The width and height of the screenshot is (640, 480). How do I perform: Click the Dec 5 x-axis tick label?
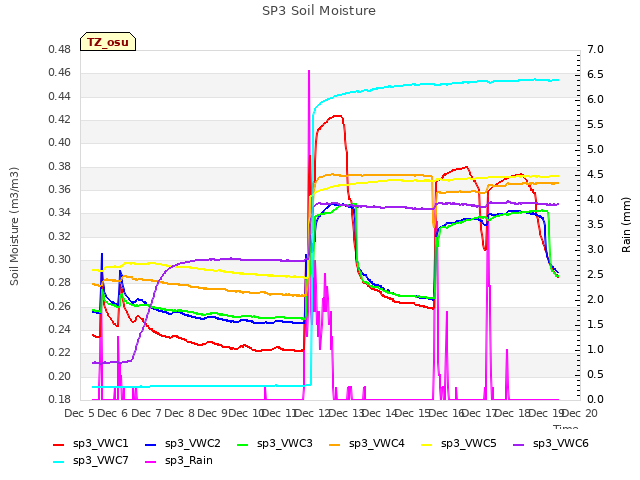click(x=80, y=413)
